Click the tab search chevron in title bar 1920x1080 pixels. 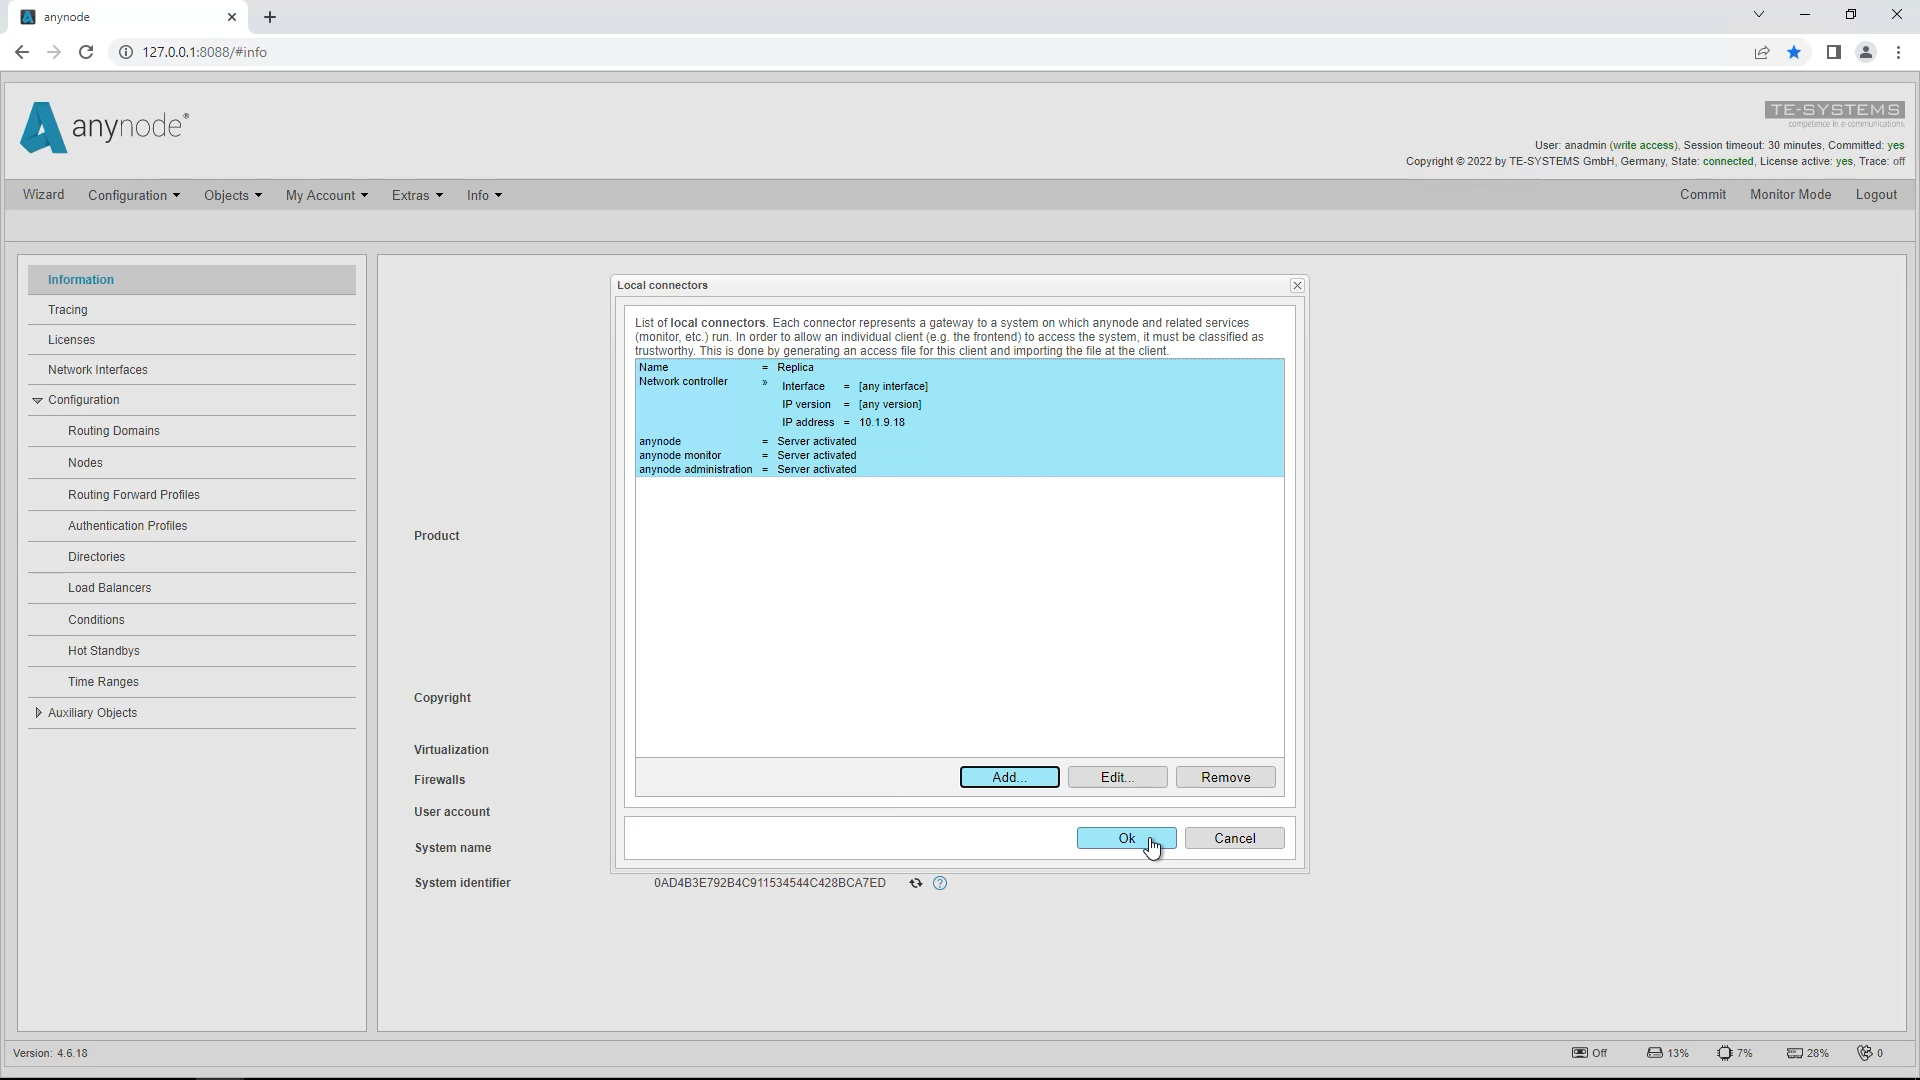1759,15
